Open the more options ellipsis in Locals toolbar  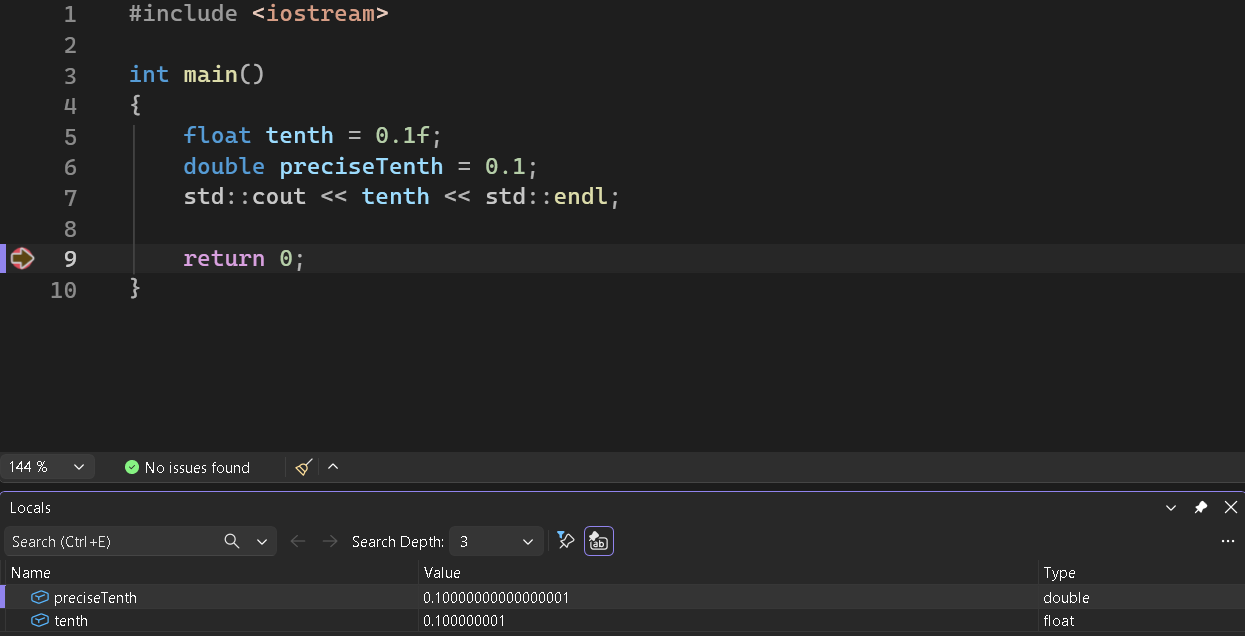point(1228,541)
